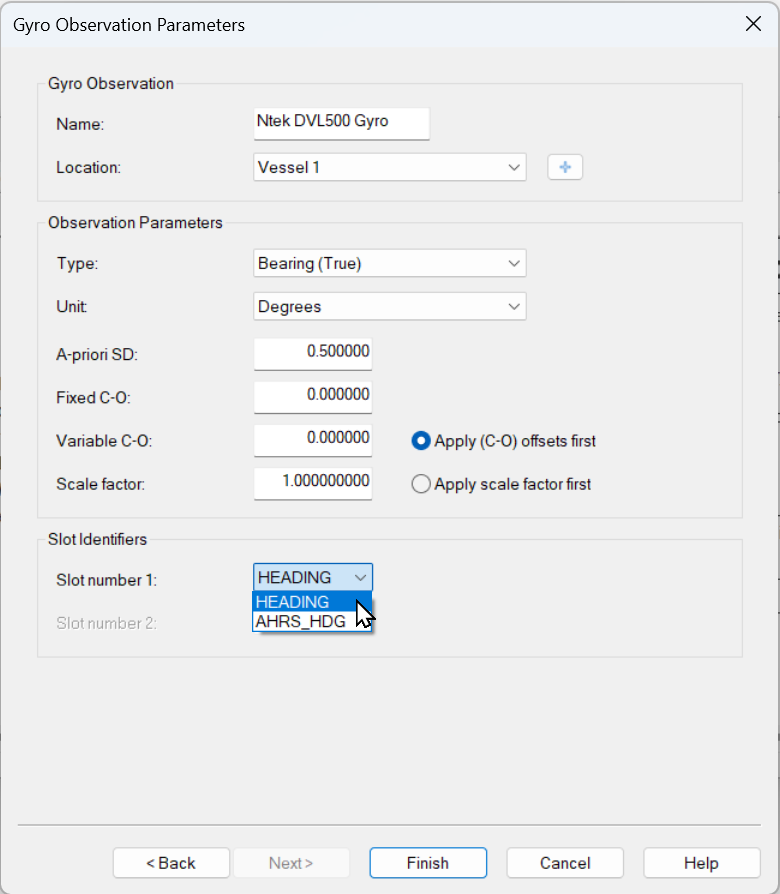Collapse the Slot number 1 combo box
Screen dimensions: 780x894
coord(313,577)
